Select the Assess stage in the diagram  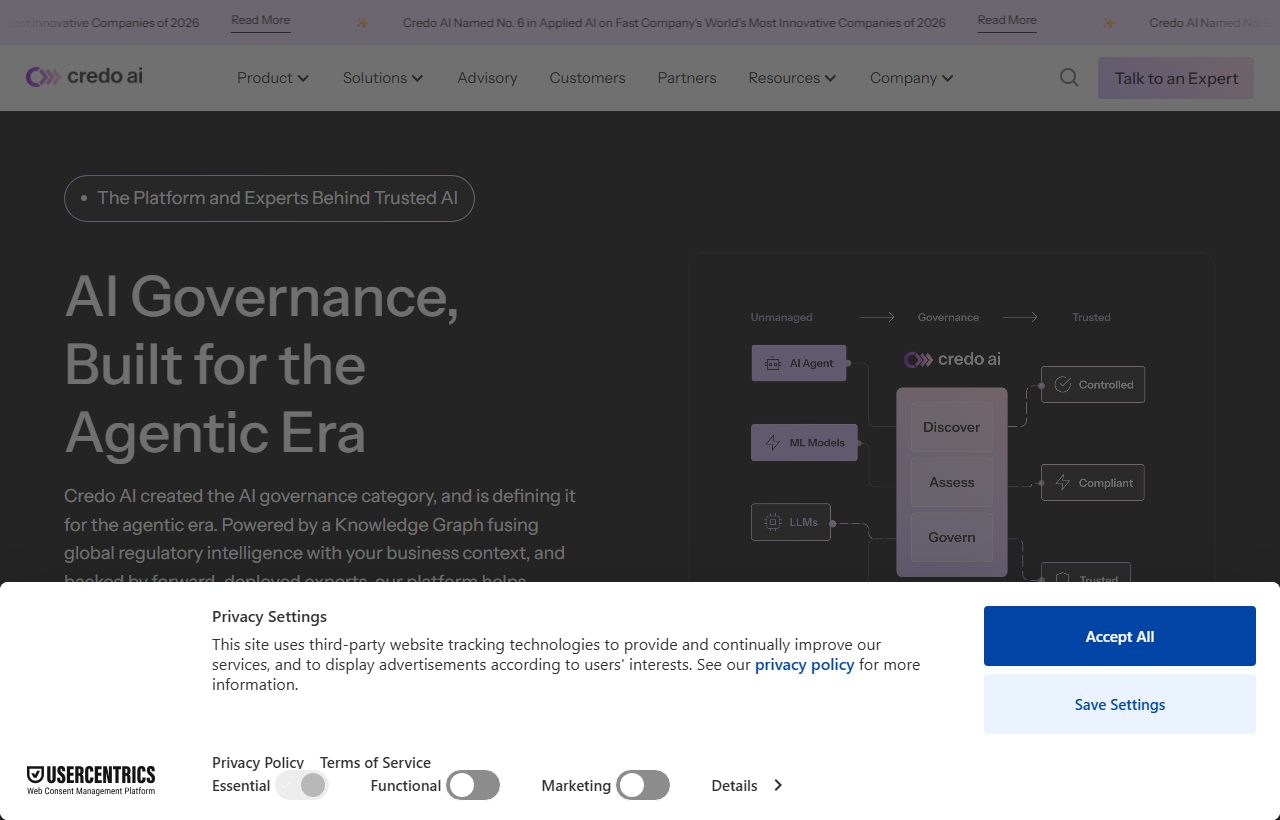(x=952, y=482)
